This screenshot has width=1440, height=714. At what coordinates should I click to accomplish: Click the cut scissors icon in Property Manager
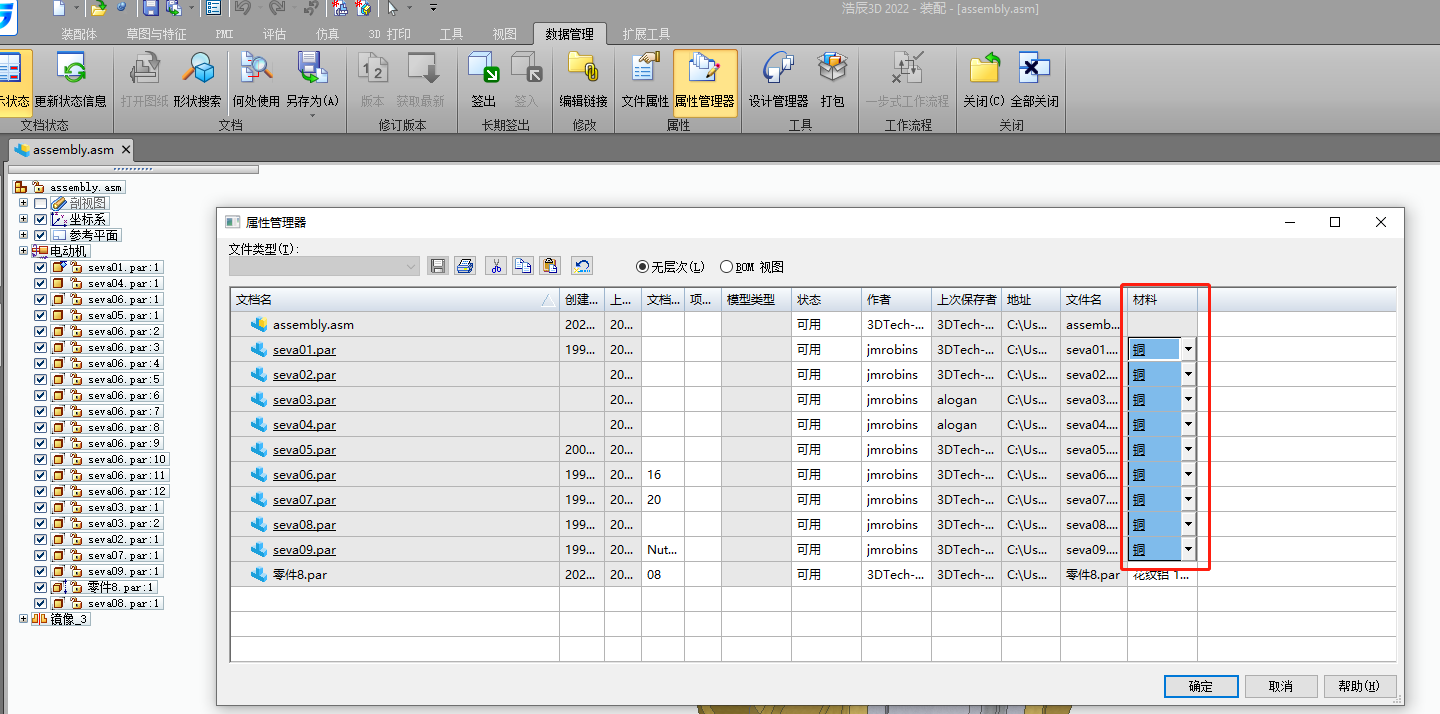point(496,266)
